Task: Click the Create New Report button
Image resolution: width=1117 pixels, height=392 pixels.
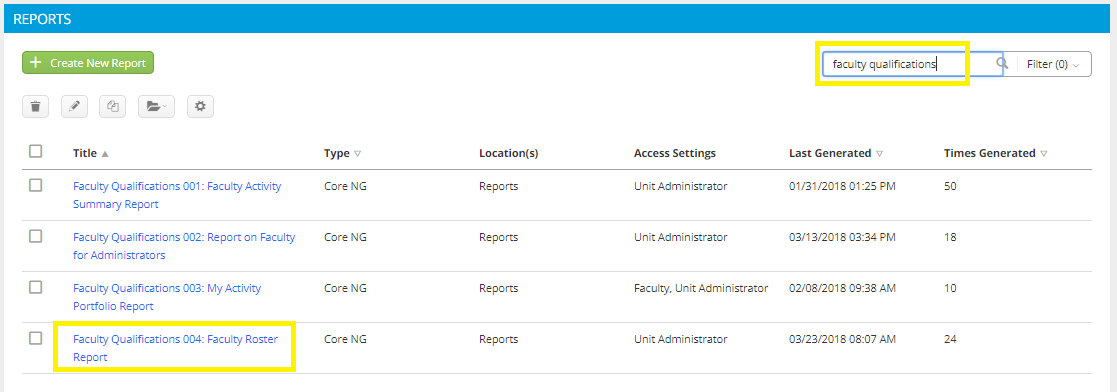Action: [88, 63]
